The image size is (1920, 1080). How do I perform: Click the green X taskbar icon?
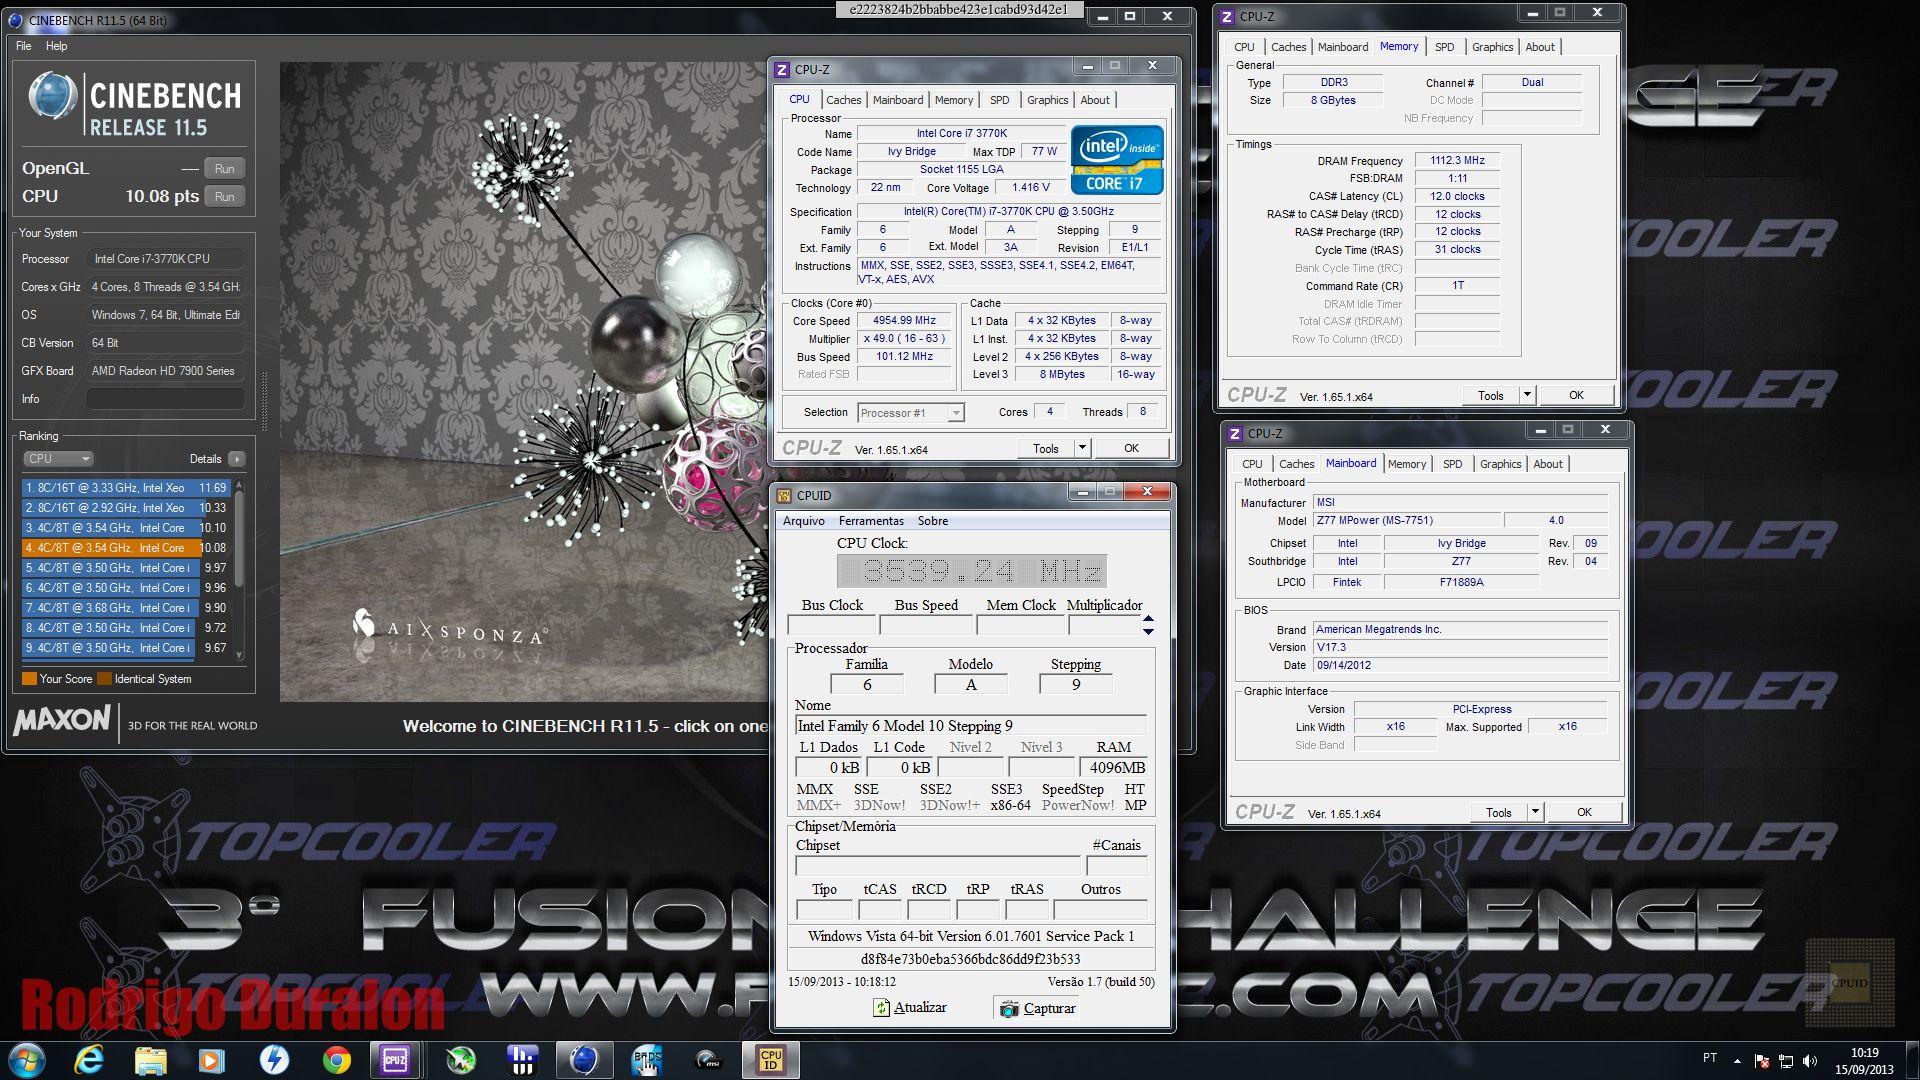click(x=460, y=1060)
